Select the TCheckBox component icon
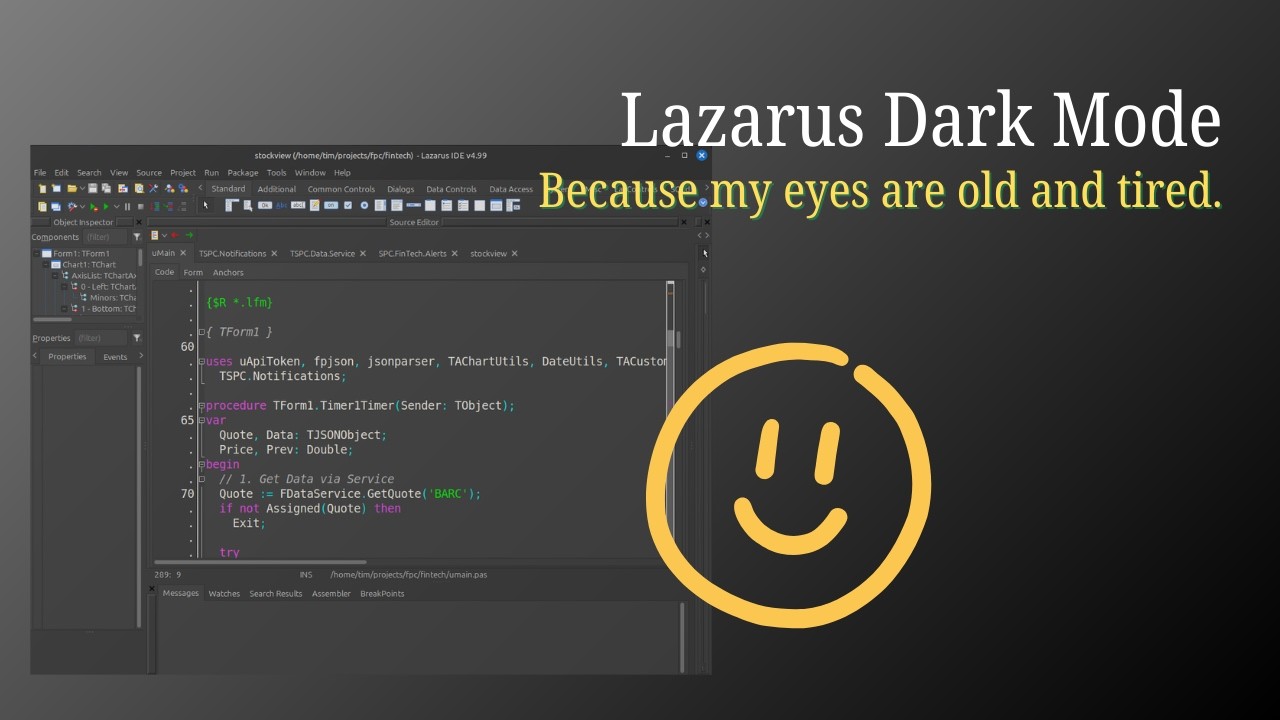Screen dimensions: 1280x720 tap(348, 205)
